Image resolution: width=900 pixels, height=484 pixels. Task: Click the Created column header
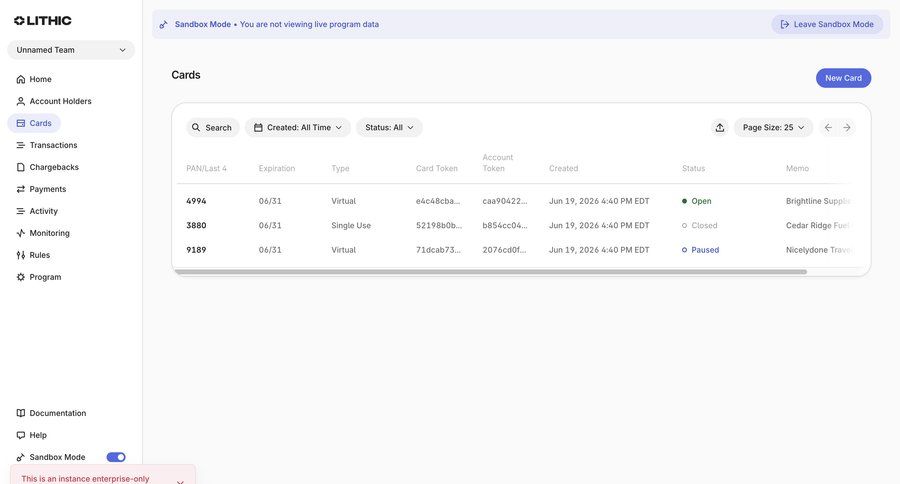click(x=563, y=168)
